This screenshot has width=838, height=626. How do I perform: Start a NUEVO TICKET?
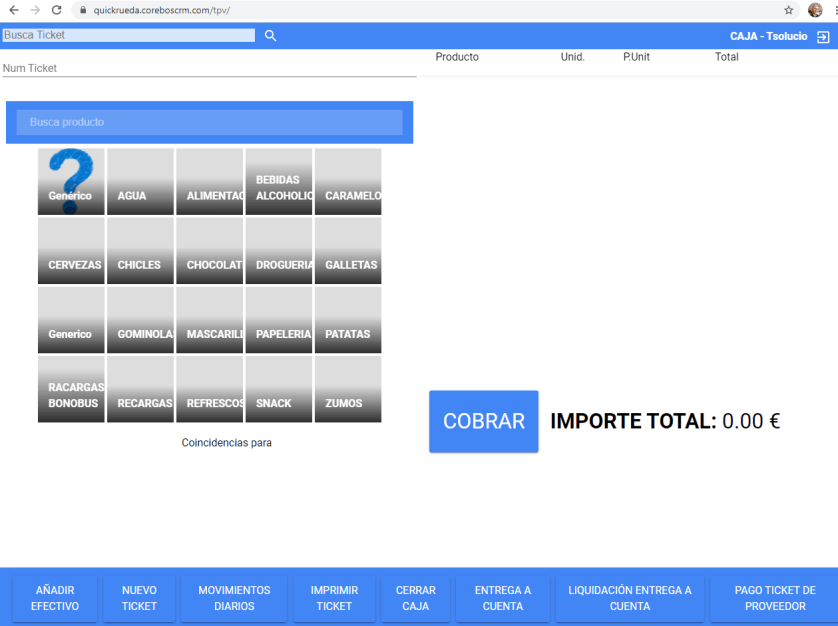pyautogui.click(x=139, y=598)
